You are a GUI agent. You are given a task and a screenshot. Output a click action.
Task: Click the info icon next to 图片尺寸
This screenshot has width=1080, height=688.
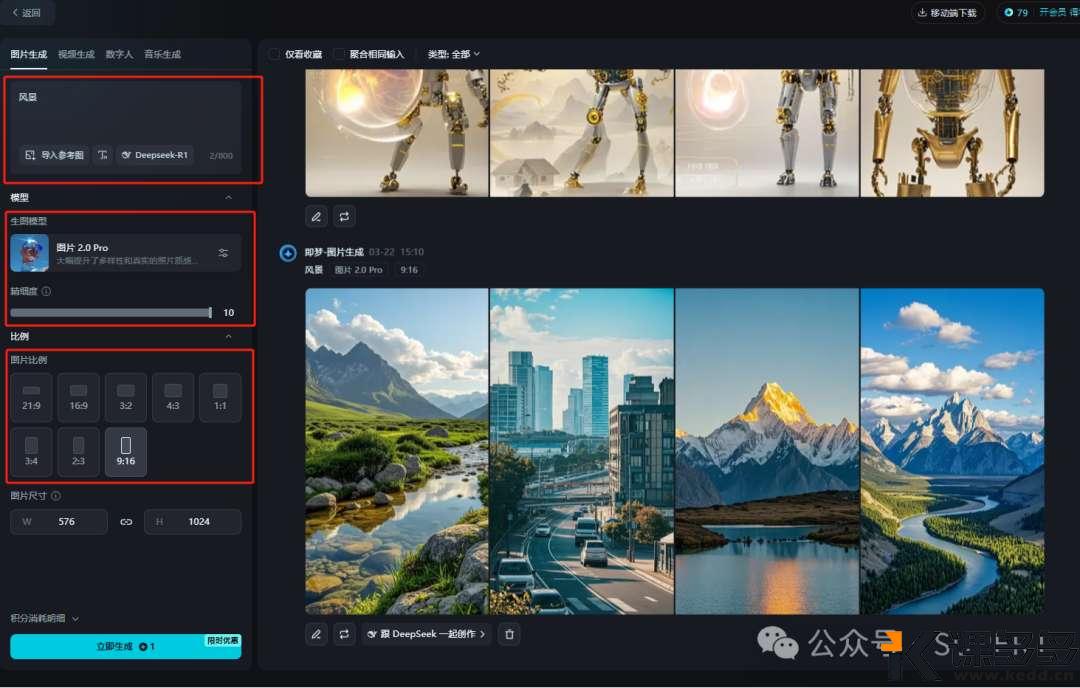(x=56, y=496)
